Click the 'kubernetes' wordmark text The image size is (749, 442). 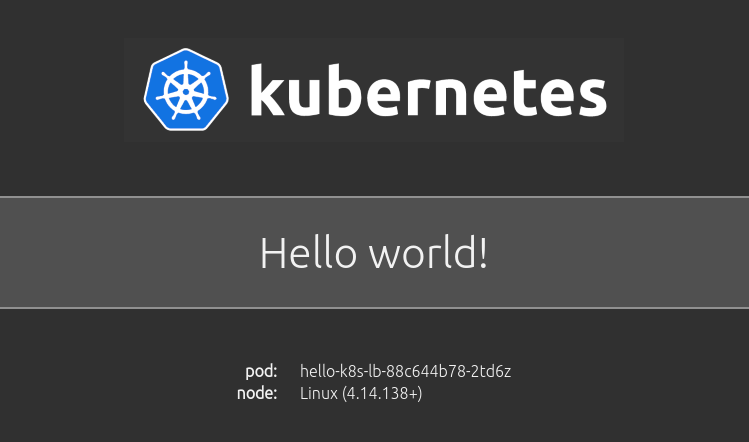[x=428, y=90]
